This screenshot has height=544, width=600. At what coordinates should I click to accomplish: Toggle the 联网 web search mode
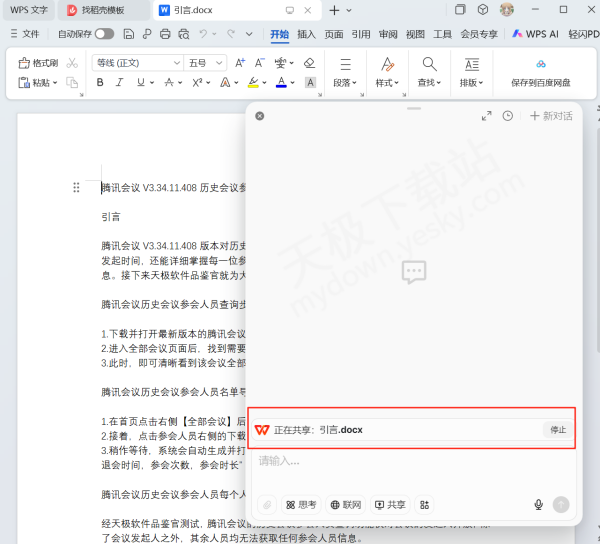[346, 505]
